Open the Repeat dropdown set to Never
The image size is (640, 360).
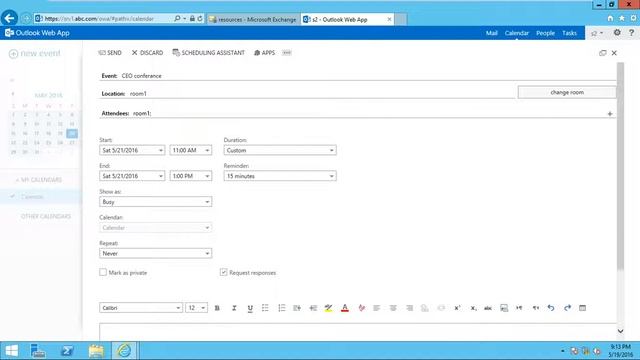[x=156, y=253]
